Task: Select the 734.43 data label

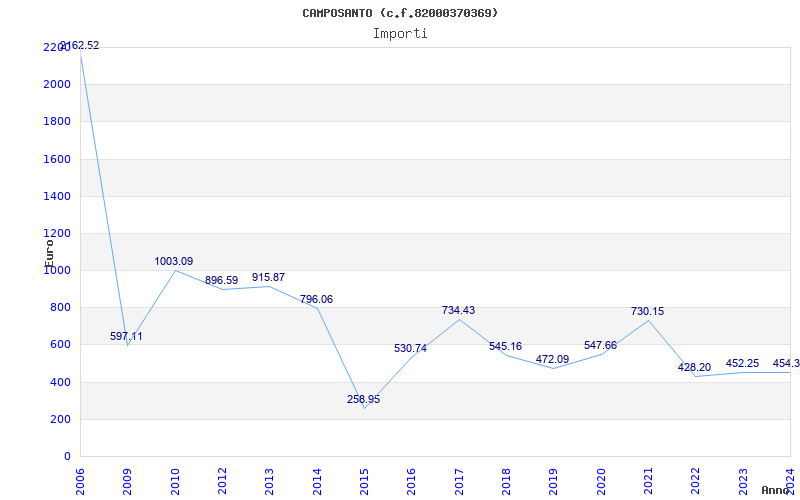Action: click(x=458, y=310)
